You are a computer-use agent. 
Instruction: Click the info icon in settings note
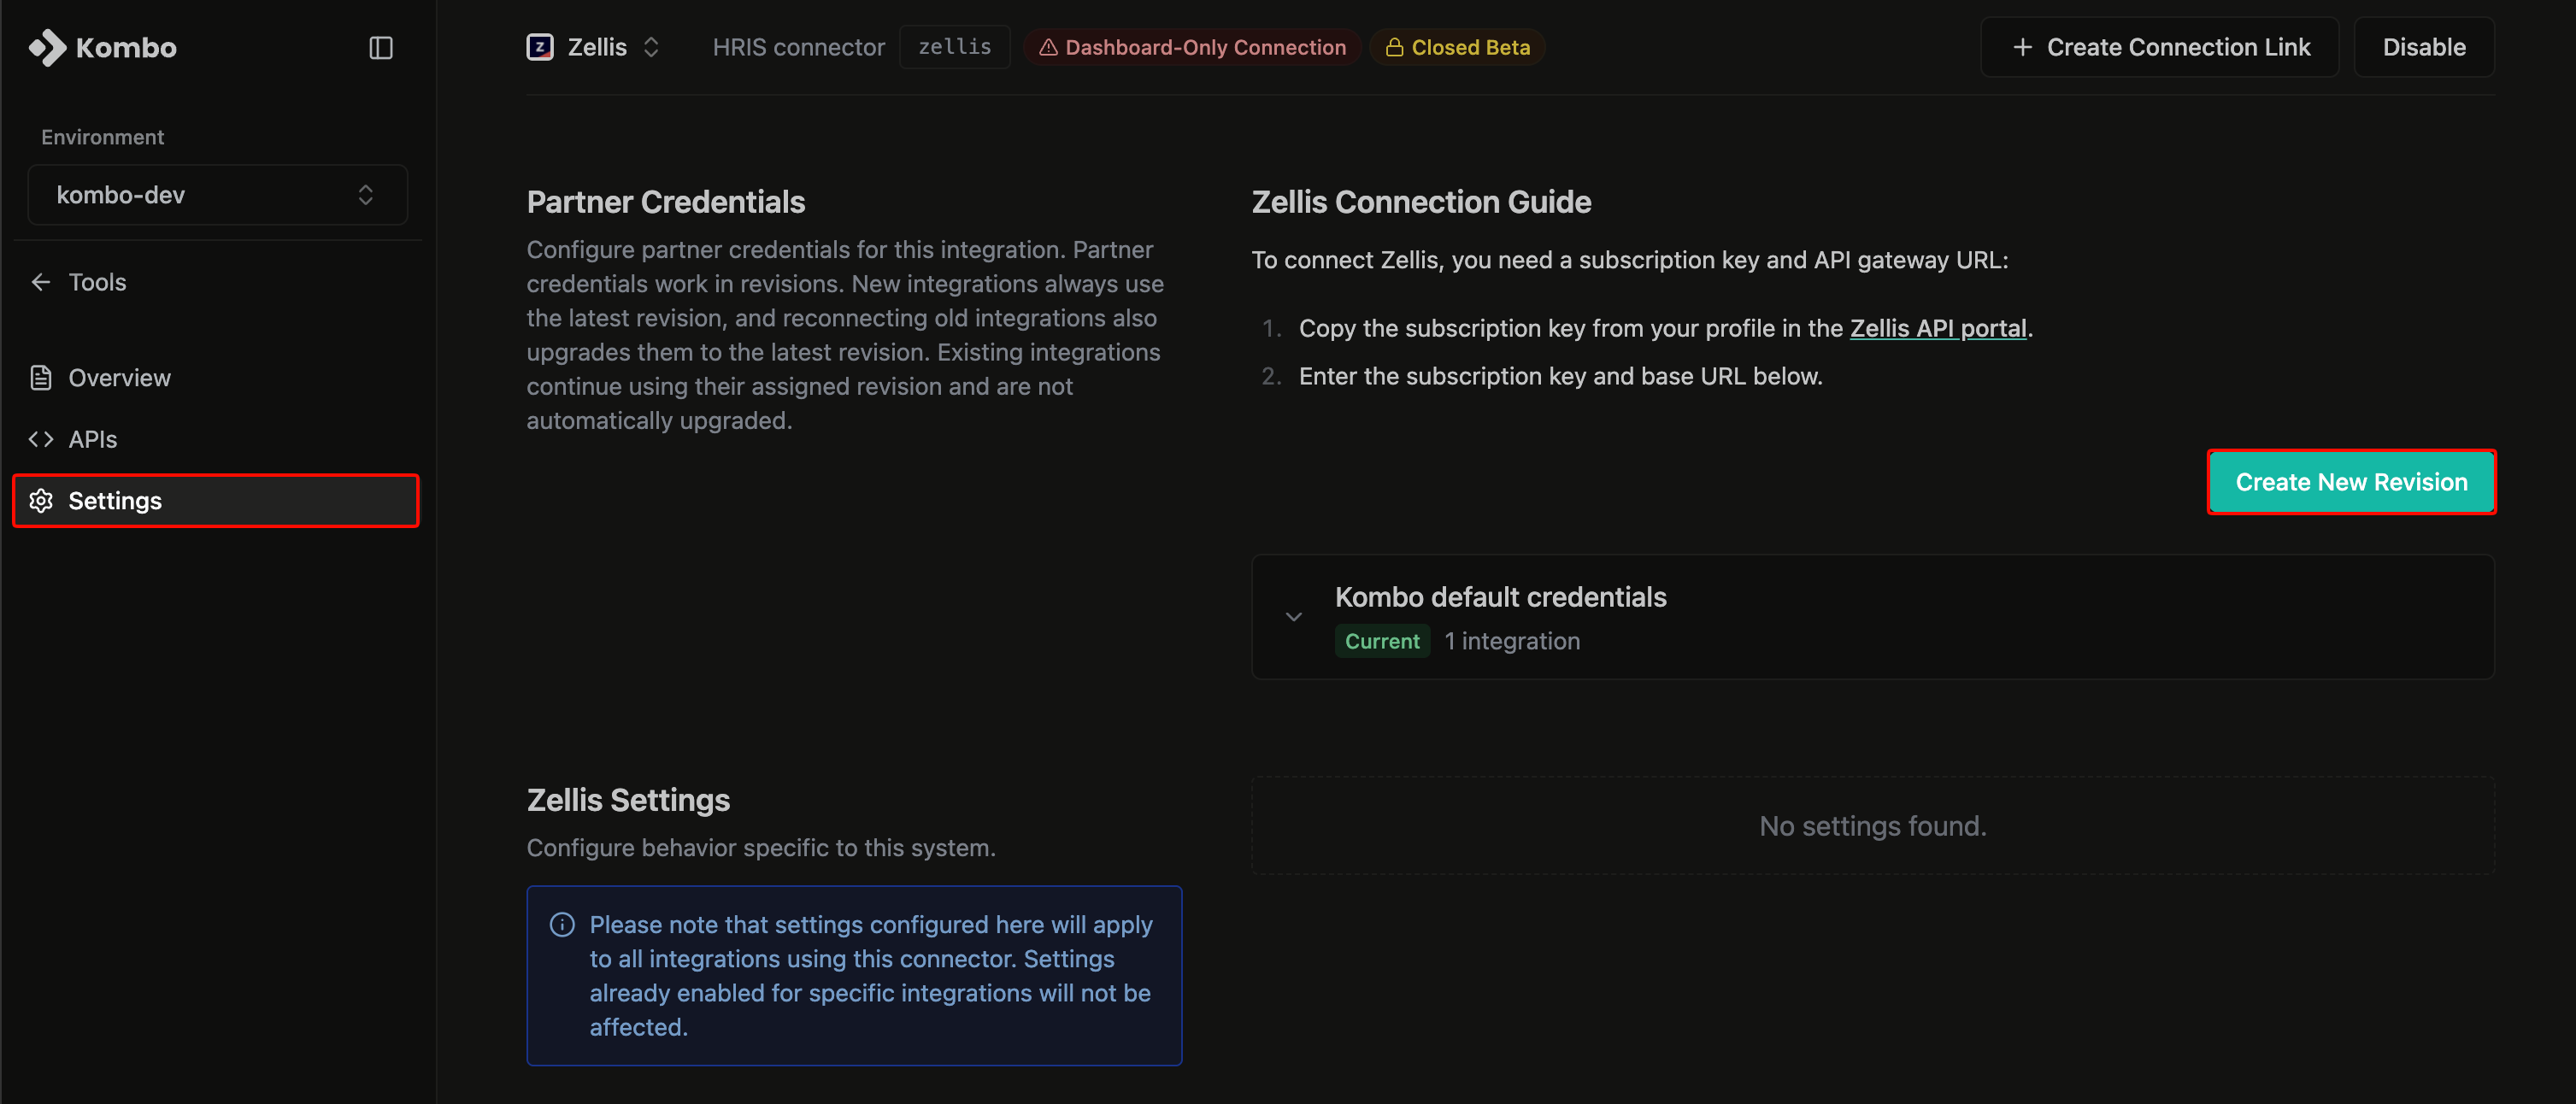562,924
